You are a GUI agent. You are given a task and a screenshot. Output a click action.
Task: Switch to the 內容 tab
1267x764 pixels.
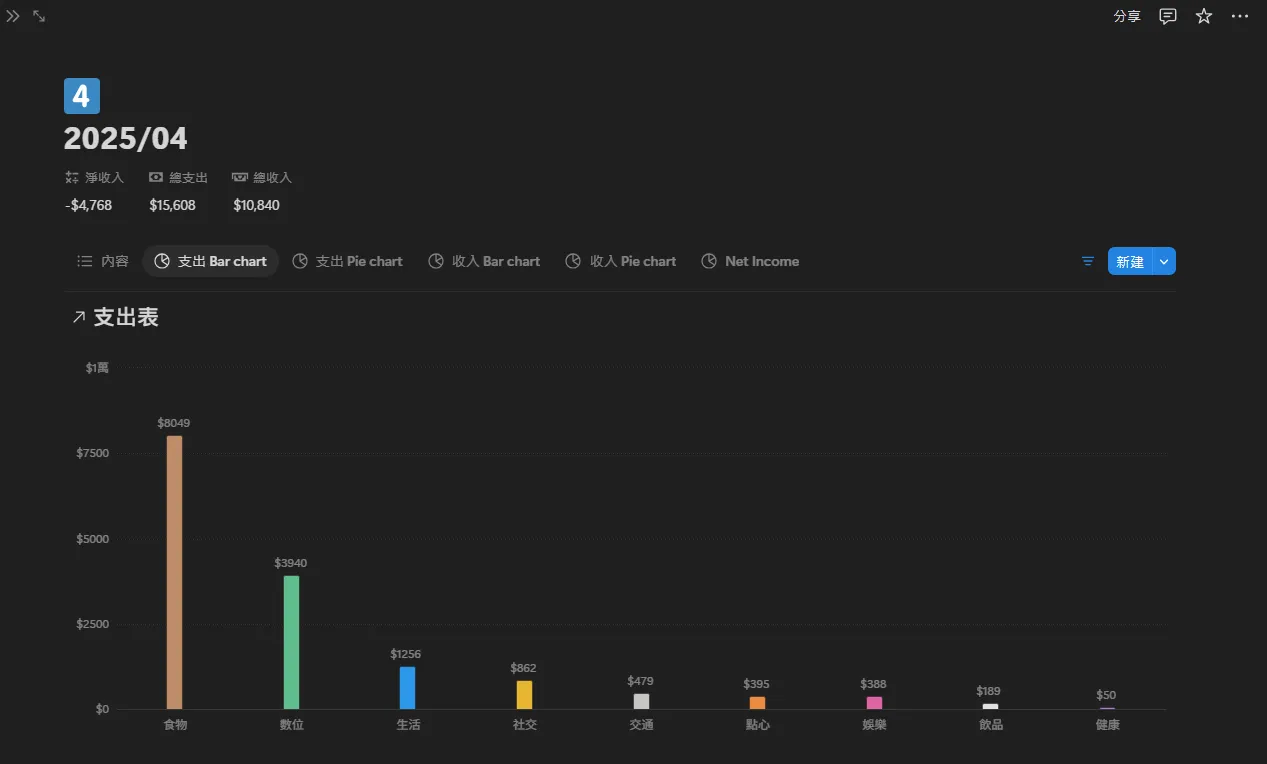click(x=103, y=261)
